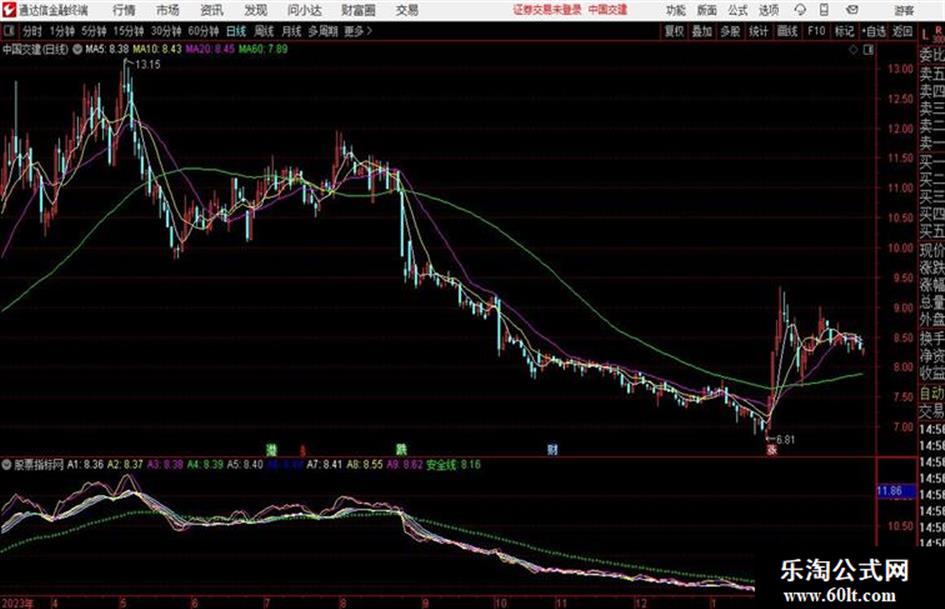
Task: Select the 周线 weekly period tab
Action: [264, 31]
